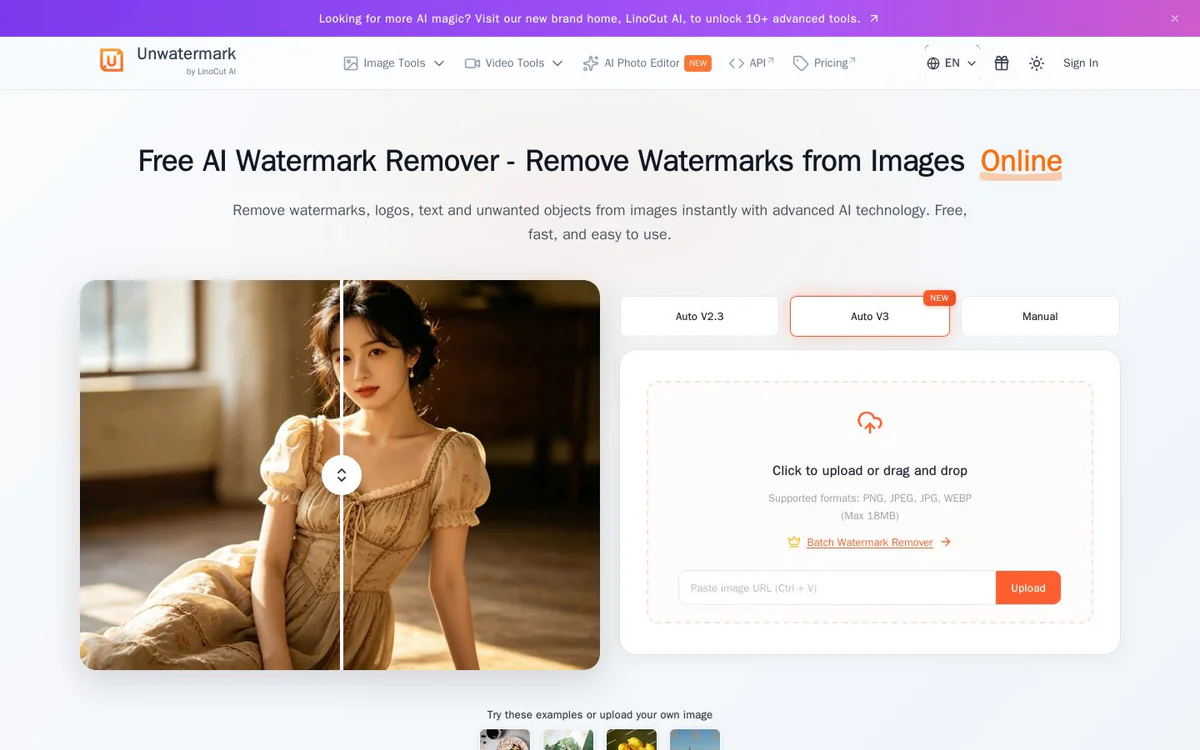This screenshot has height=750, width=1200.
Task: Go to the Pricing page
Action: (825, 63)
